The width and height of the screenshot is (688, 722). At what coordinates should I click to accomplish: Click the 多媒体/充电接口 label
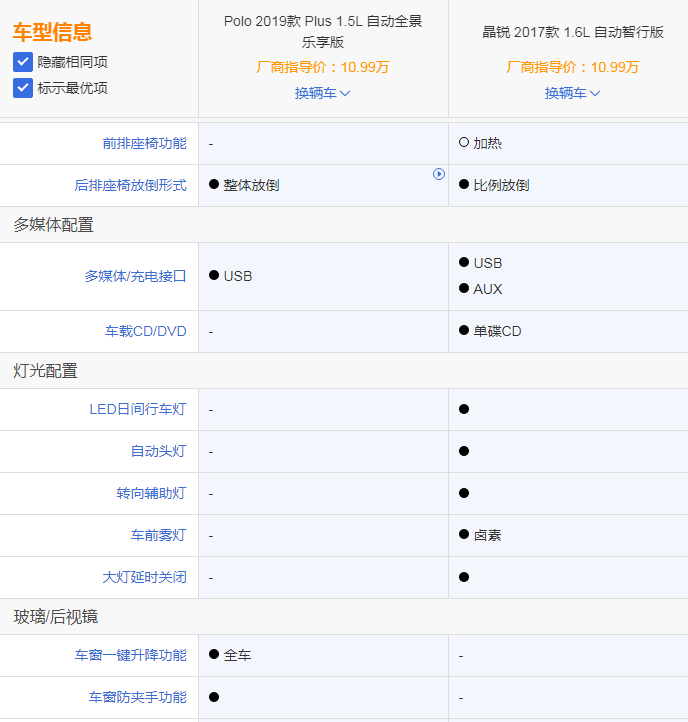click(x=135, y=276)
